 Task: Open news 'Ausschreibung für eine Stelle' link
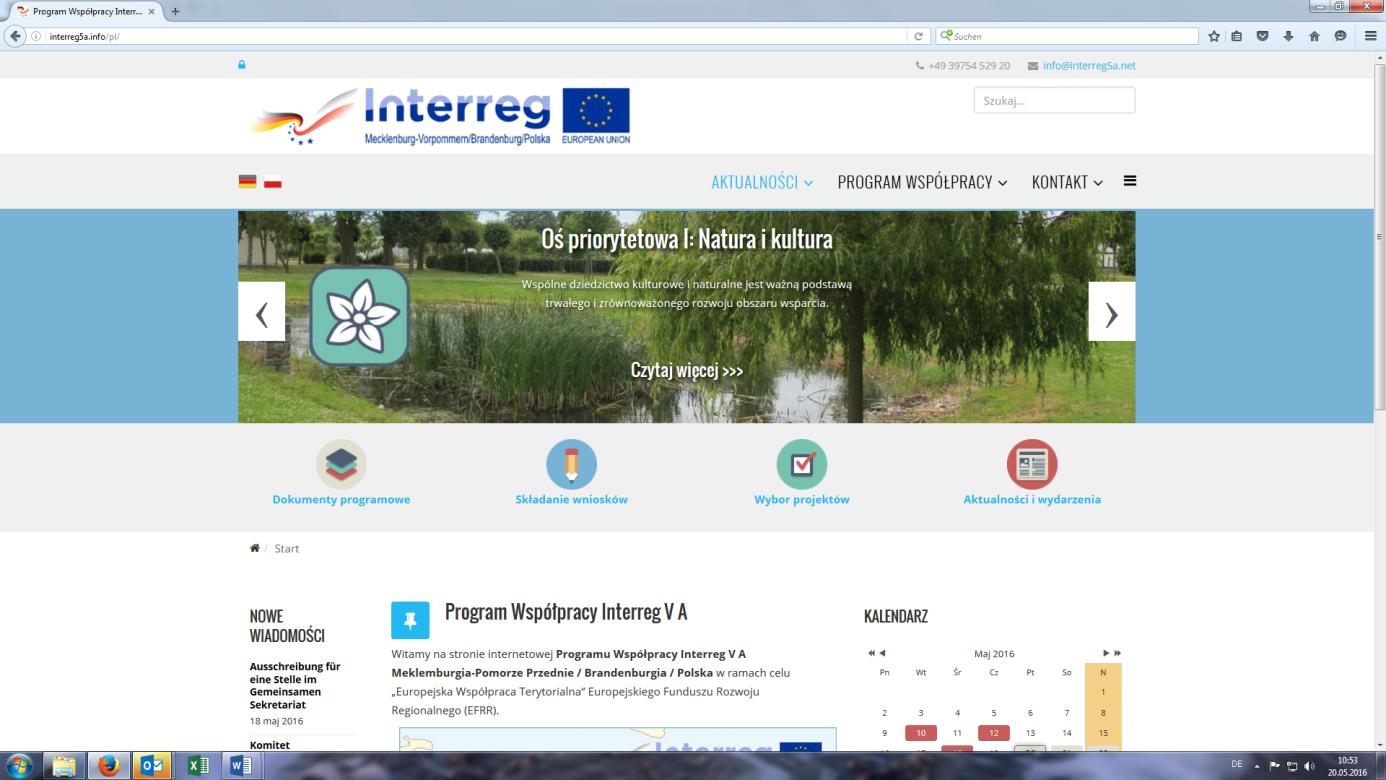(x=295, y=685)
